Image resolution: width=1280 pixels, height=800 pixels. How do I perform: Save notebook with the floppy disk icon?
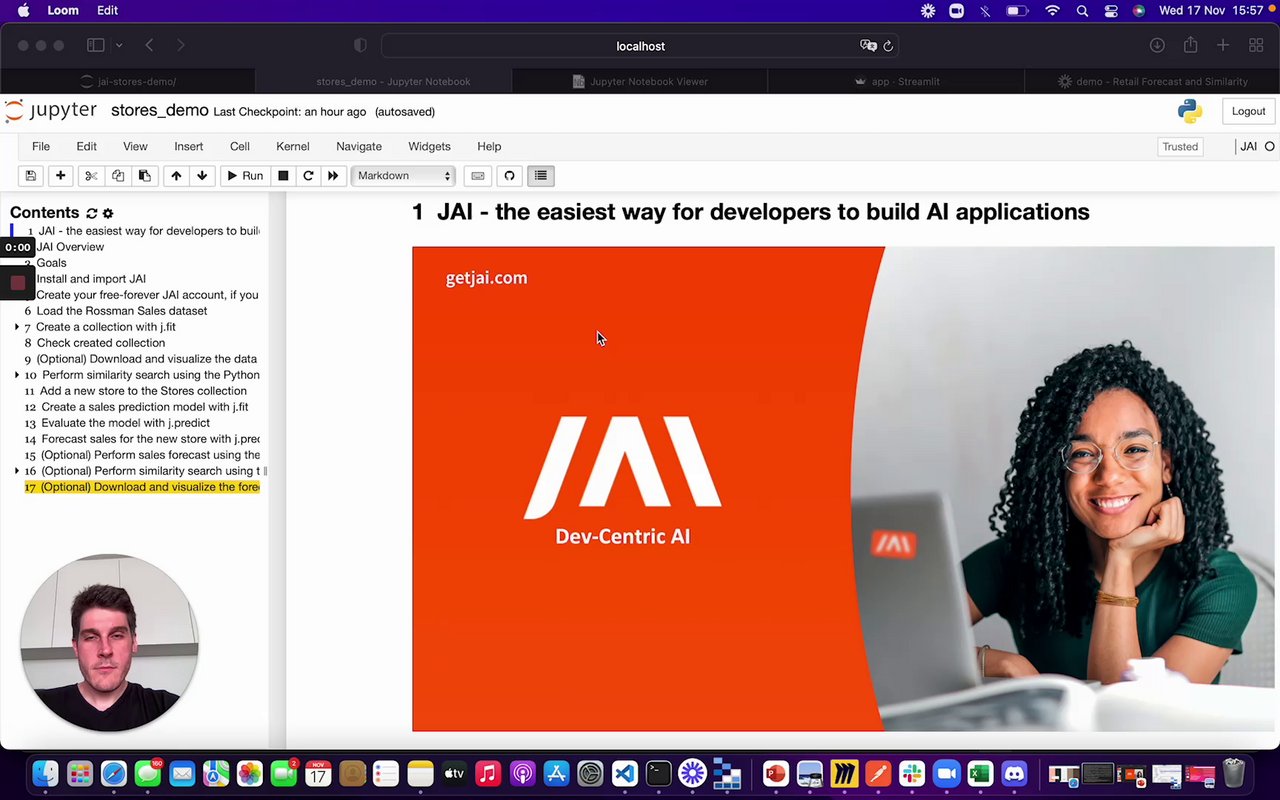pos(31,176)
